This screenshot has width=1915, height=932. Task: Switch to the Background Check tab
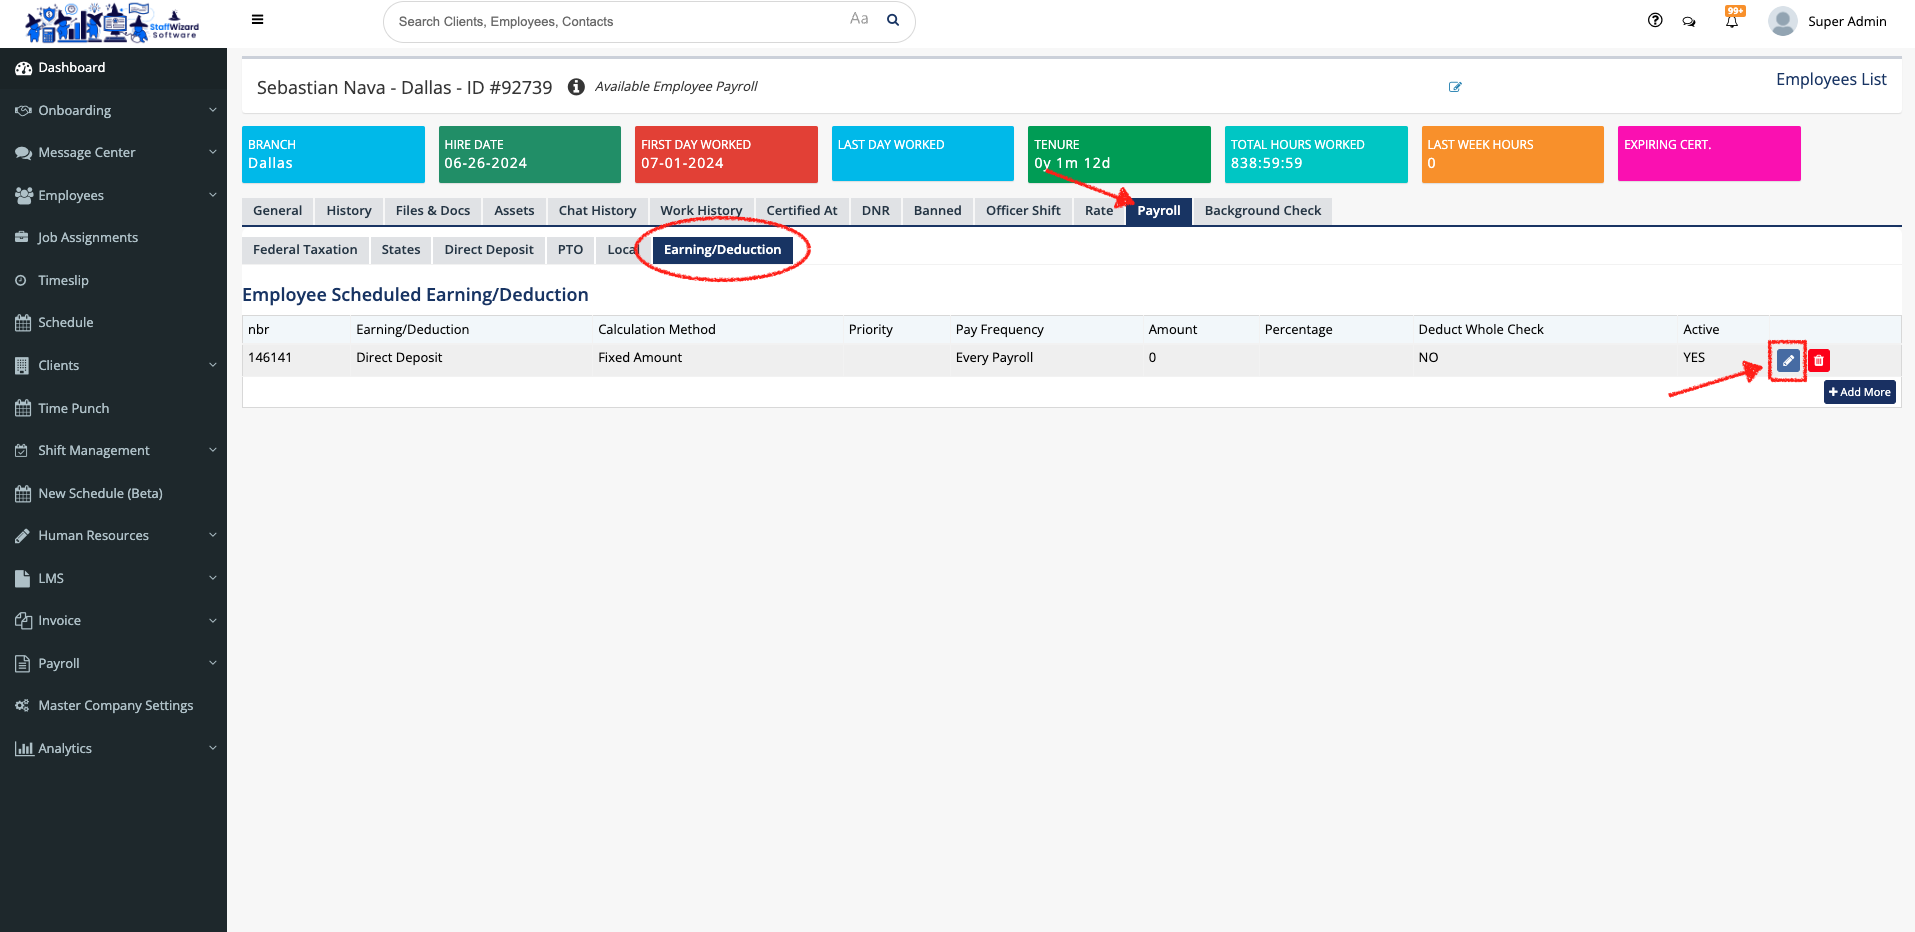[x=1262, y=211]
